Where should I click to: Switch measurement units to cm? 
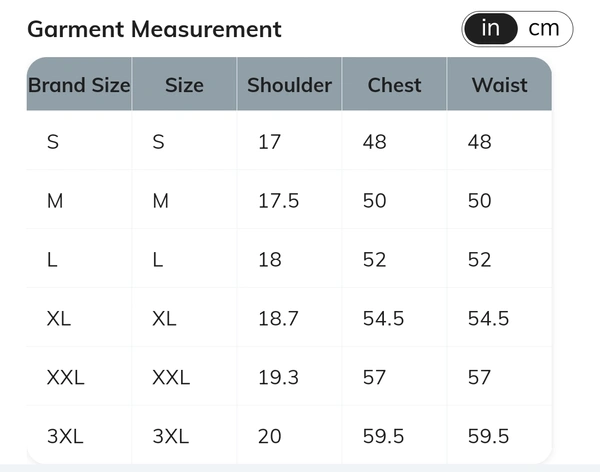coord(544,29)
